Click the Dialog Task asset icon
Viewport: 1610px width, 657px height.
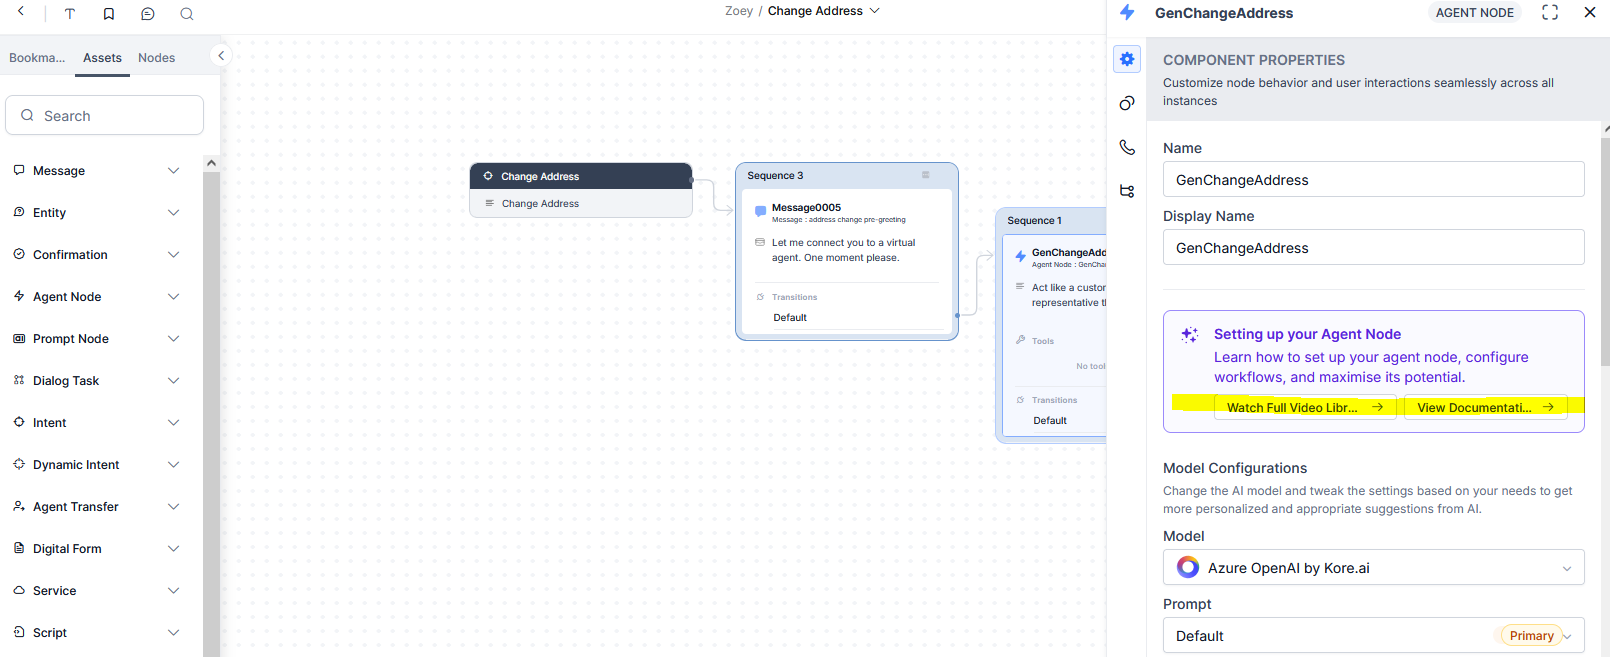[x=19, y=380]
